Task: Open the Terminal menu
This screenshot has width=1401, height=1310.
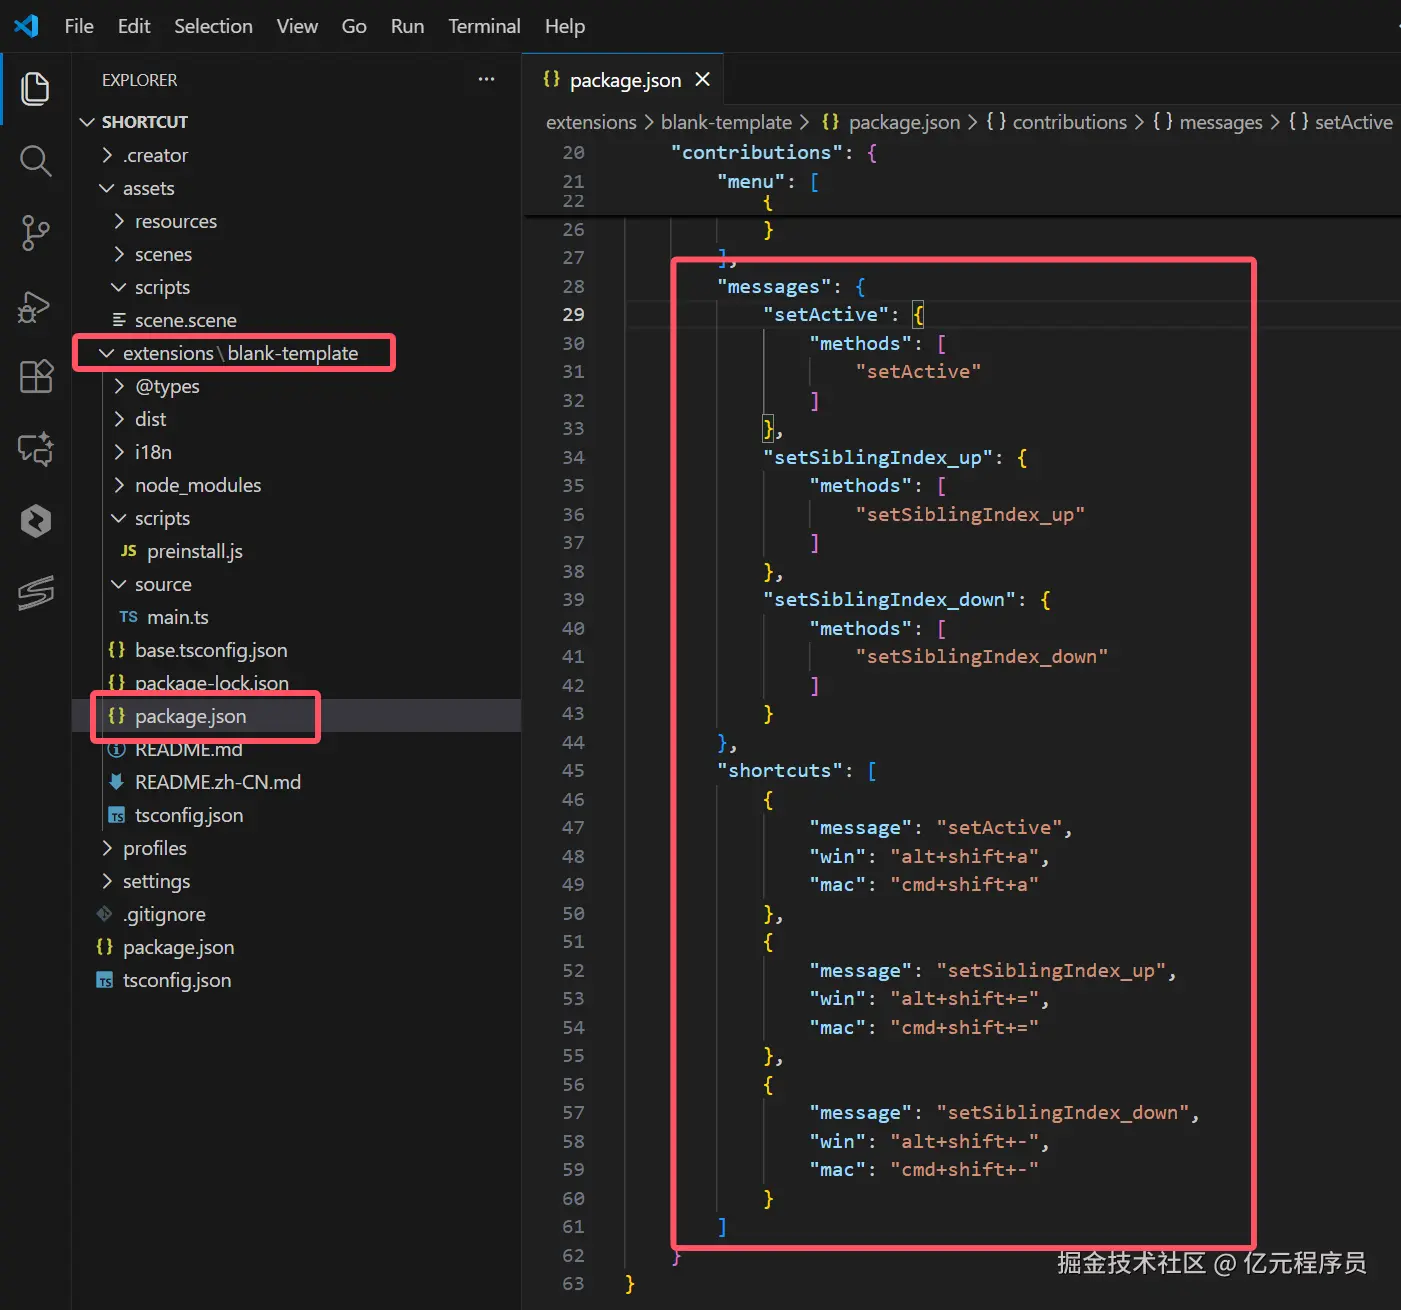Action: 484,26
